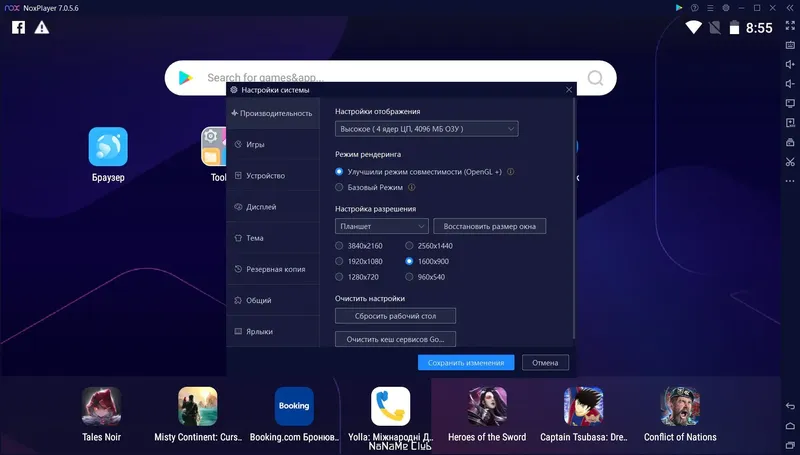Select 1600x900 resolution
Image resolution: width=800 pixels, height=455 pixels.
pyautogui.click(x=409, y=261)
